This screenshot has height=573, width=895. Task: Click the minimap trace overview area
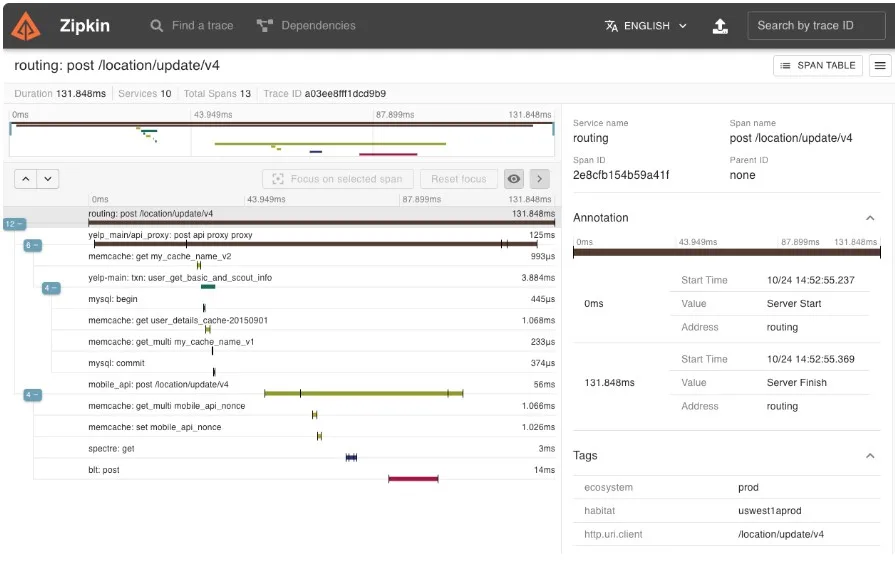point(282,138)
